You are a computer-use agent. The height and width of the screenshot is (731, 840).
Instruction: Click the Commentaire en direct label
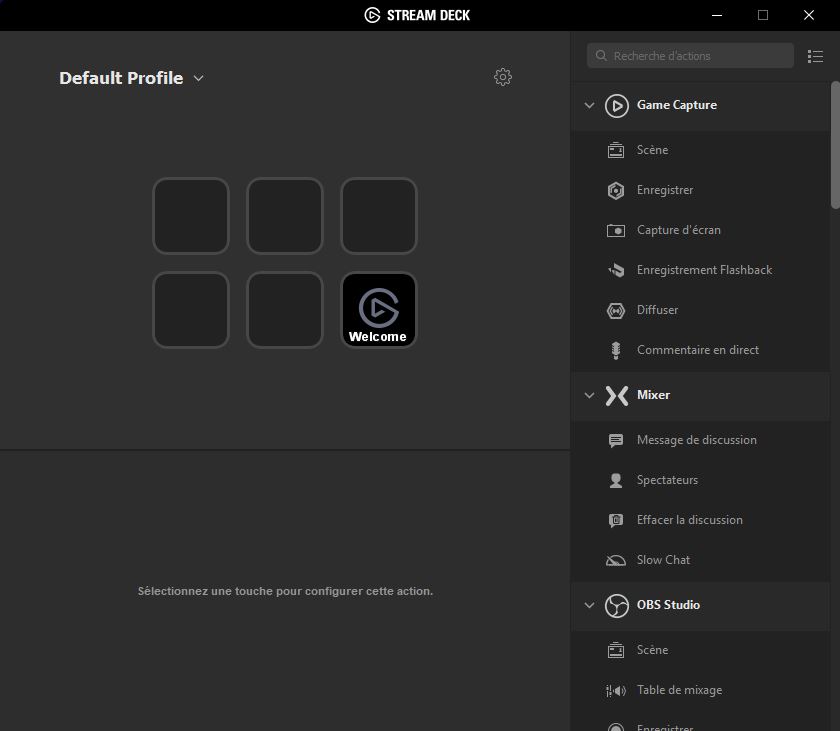click(698, 350)
